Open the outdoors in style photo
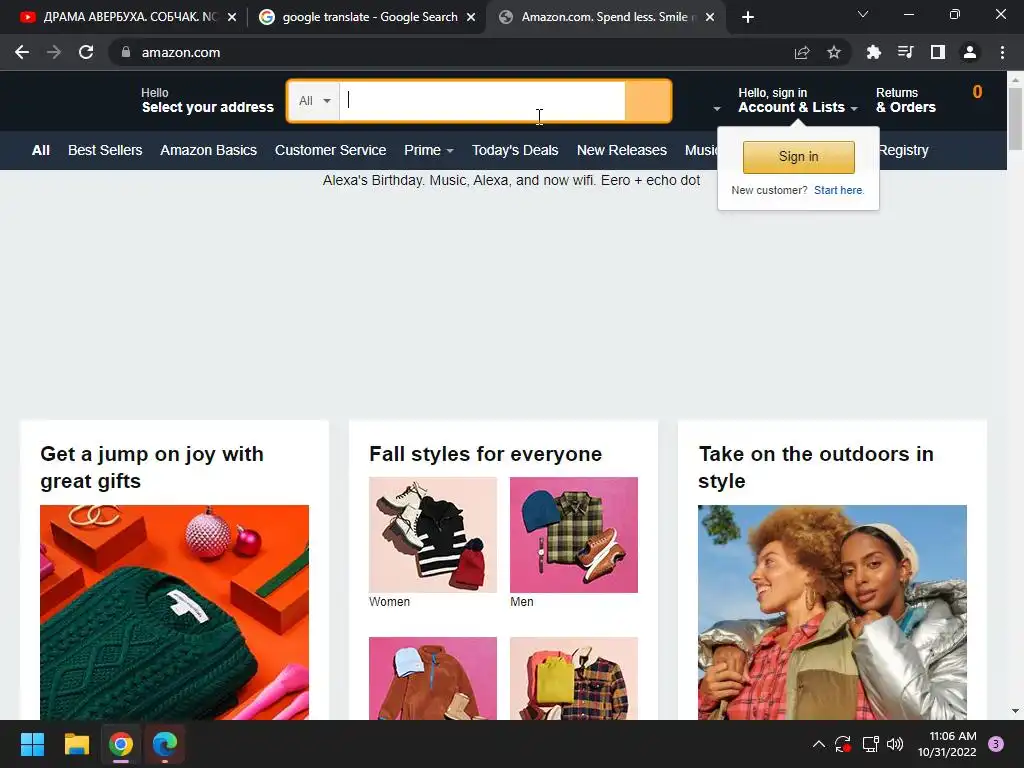 [832, 612]
